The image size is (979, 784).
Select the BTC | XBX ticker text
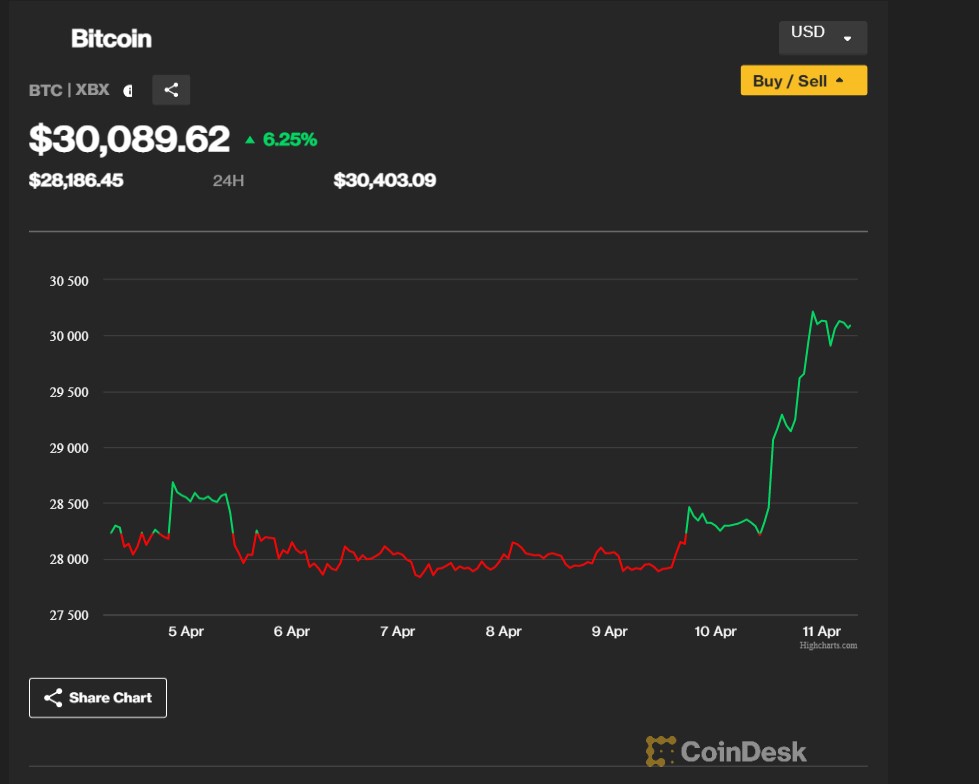[69, 90]
